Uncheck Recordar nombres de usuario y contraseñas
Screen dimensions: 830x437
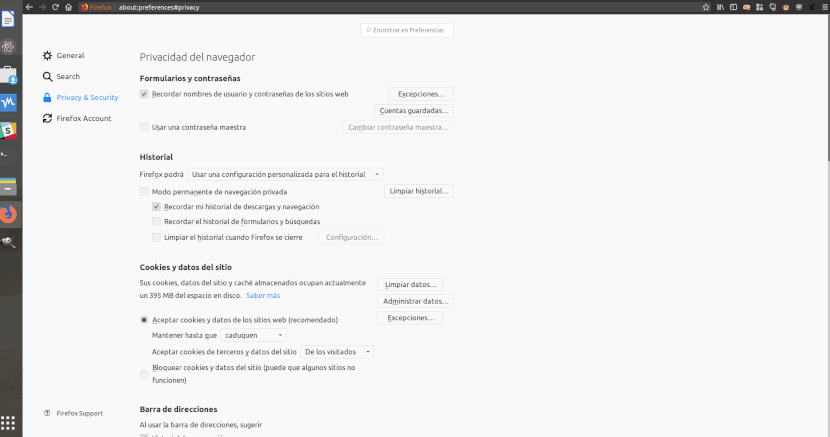pyautogui.click(x=144, y=94)
